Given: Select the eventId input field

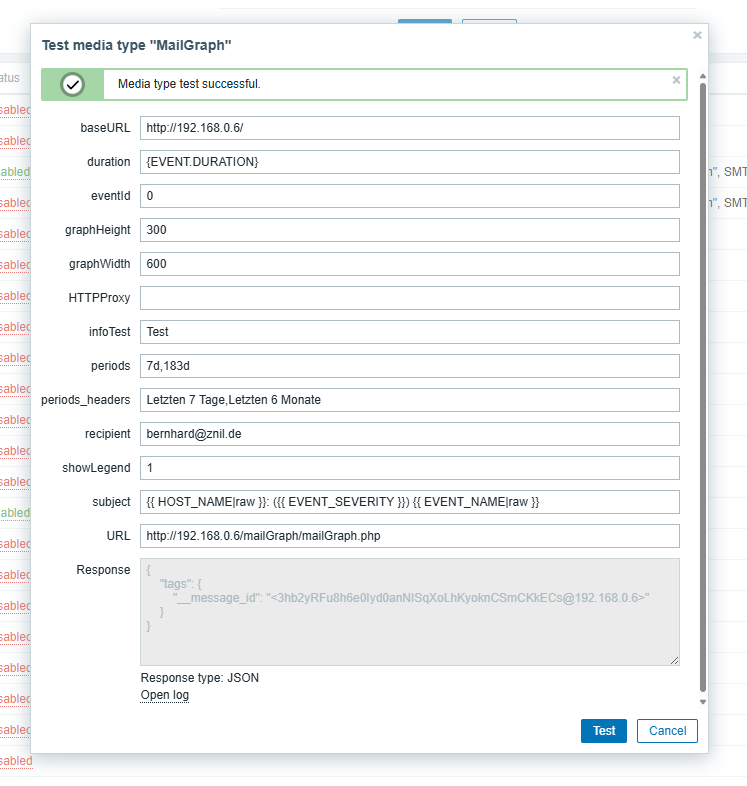Looking at the screenshot, I should coord(409,196).
